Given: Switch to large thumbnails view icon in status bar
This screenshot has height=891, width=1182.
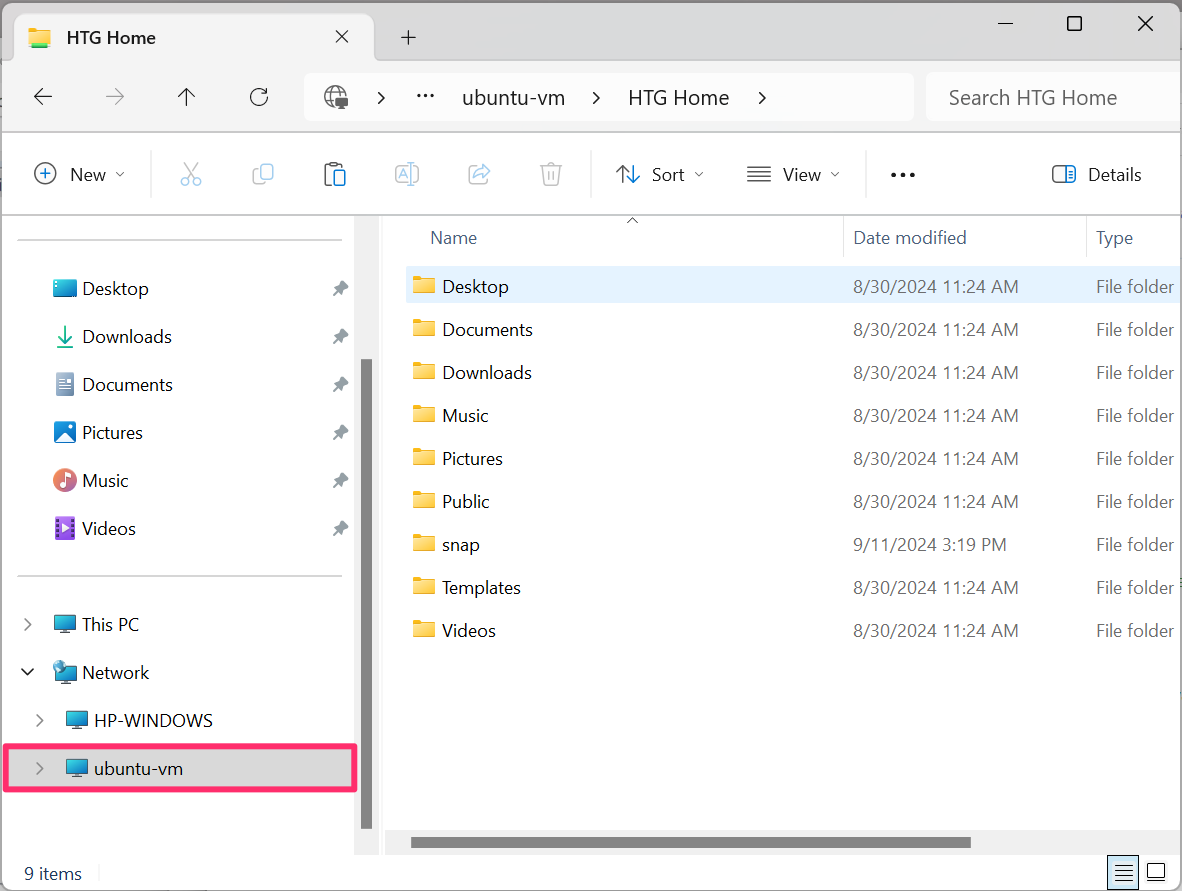Looking at the screenshot, I should click(x=1156, y=873).
